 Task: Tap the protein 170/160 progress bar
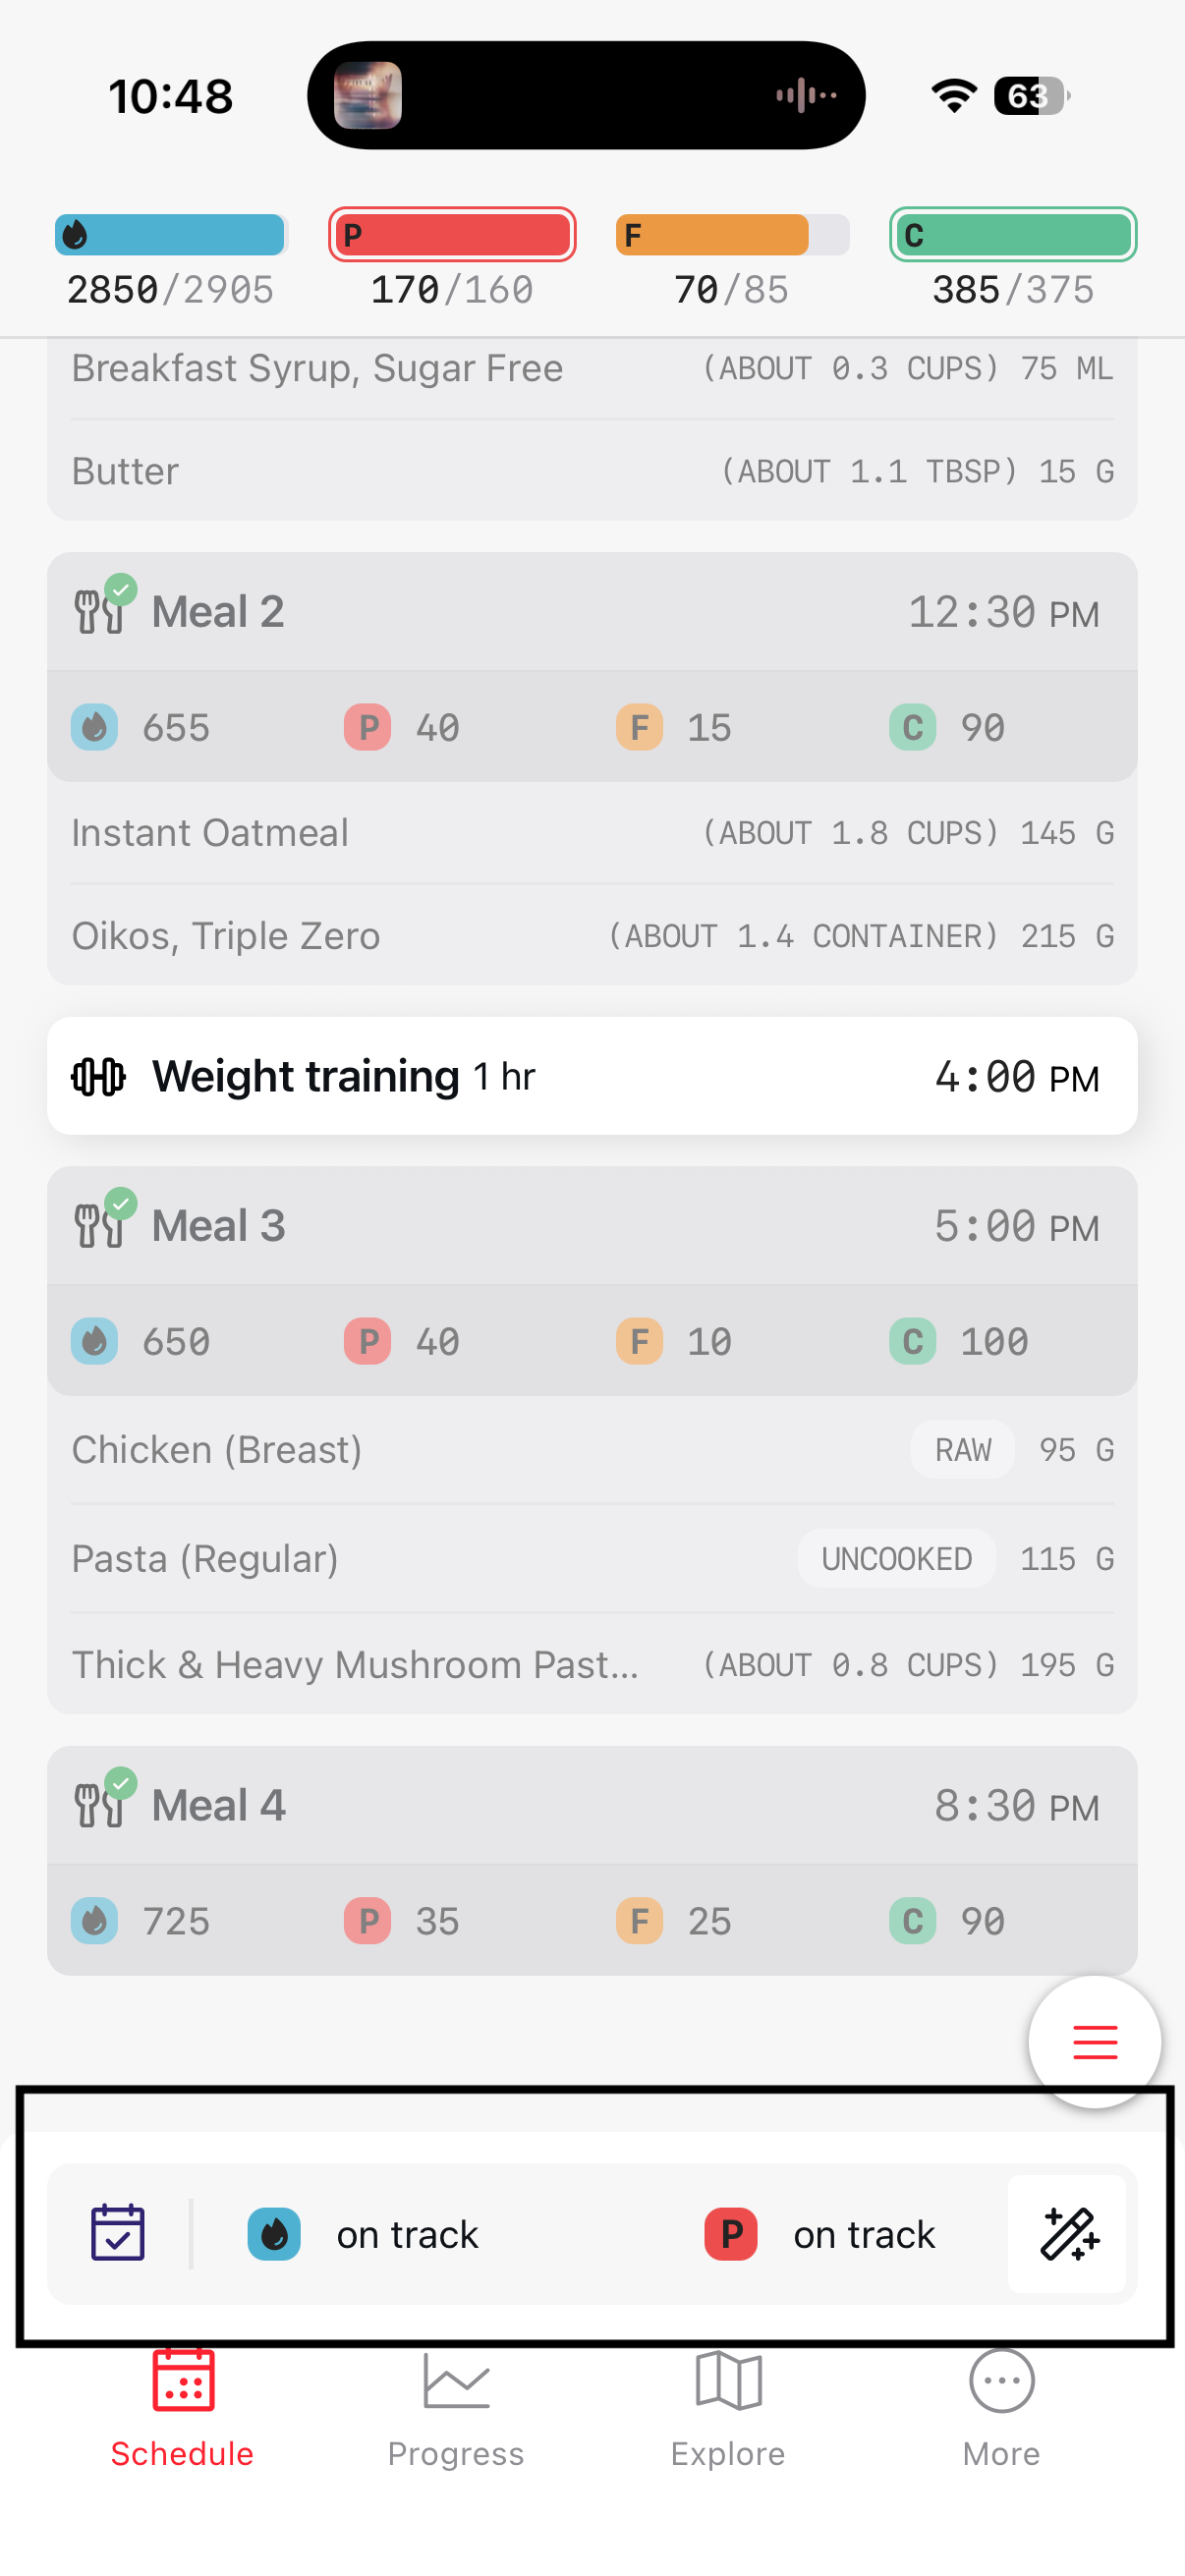[452, 236]
